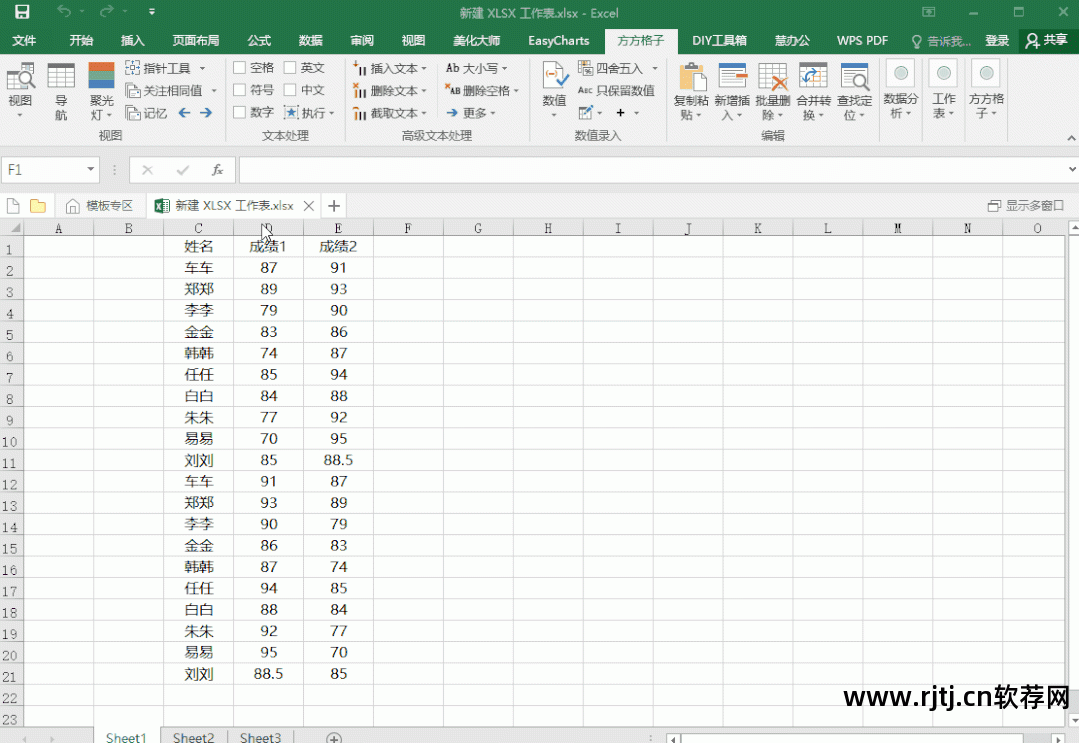Add a new sheet with plus icon
This screenshot has height=743, width=1079.
334,737
